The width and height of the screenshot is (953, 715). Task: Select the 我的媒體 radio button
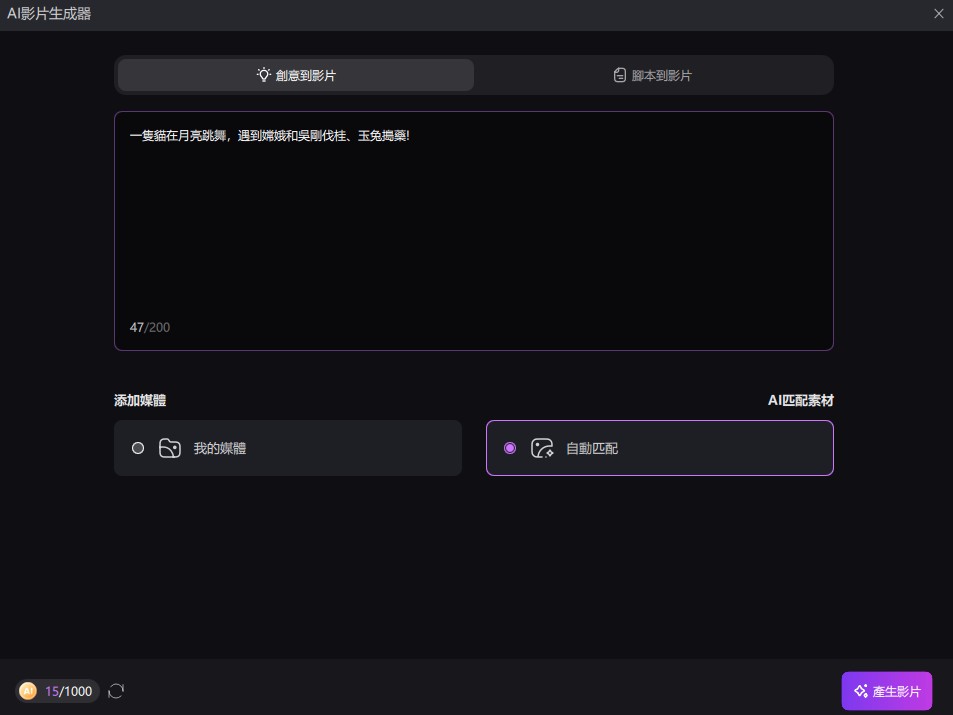coord(138,448)
